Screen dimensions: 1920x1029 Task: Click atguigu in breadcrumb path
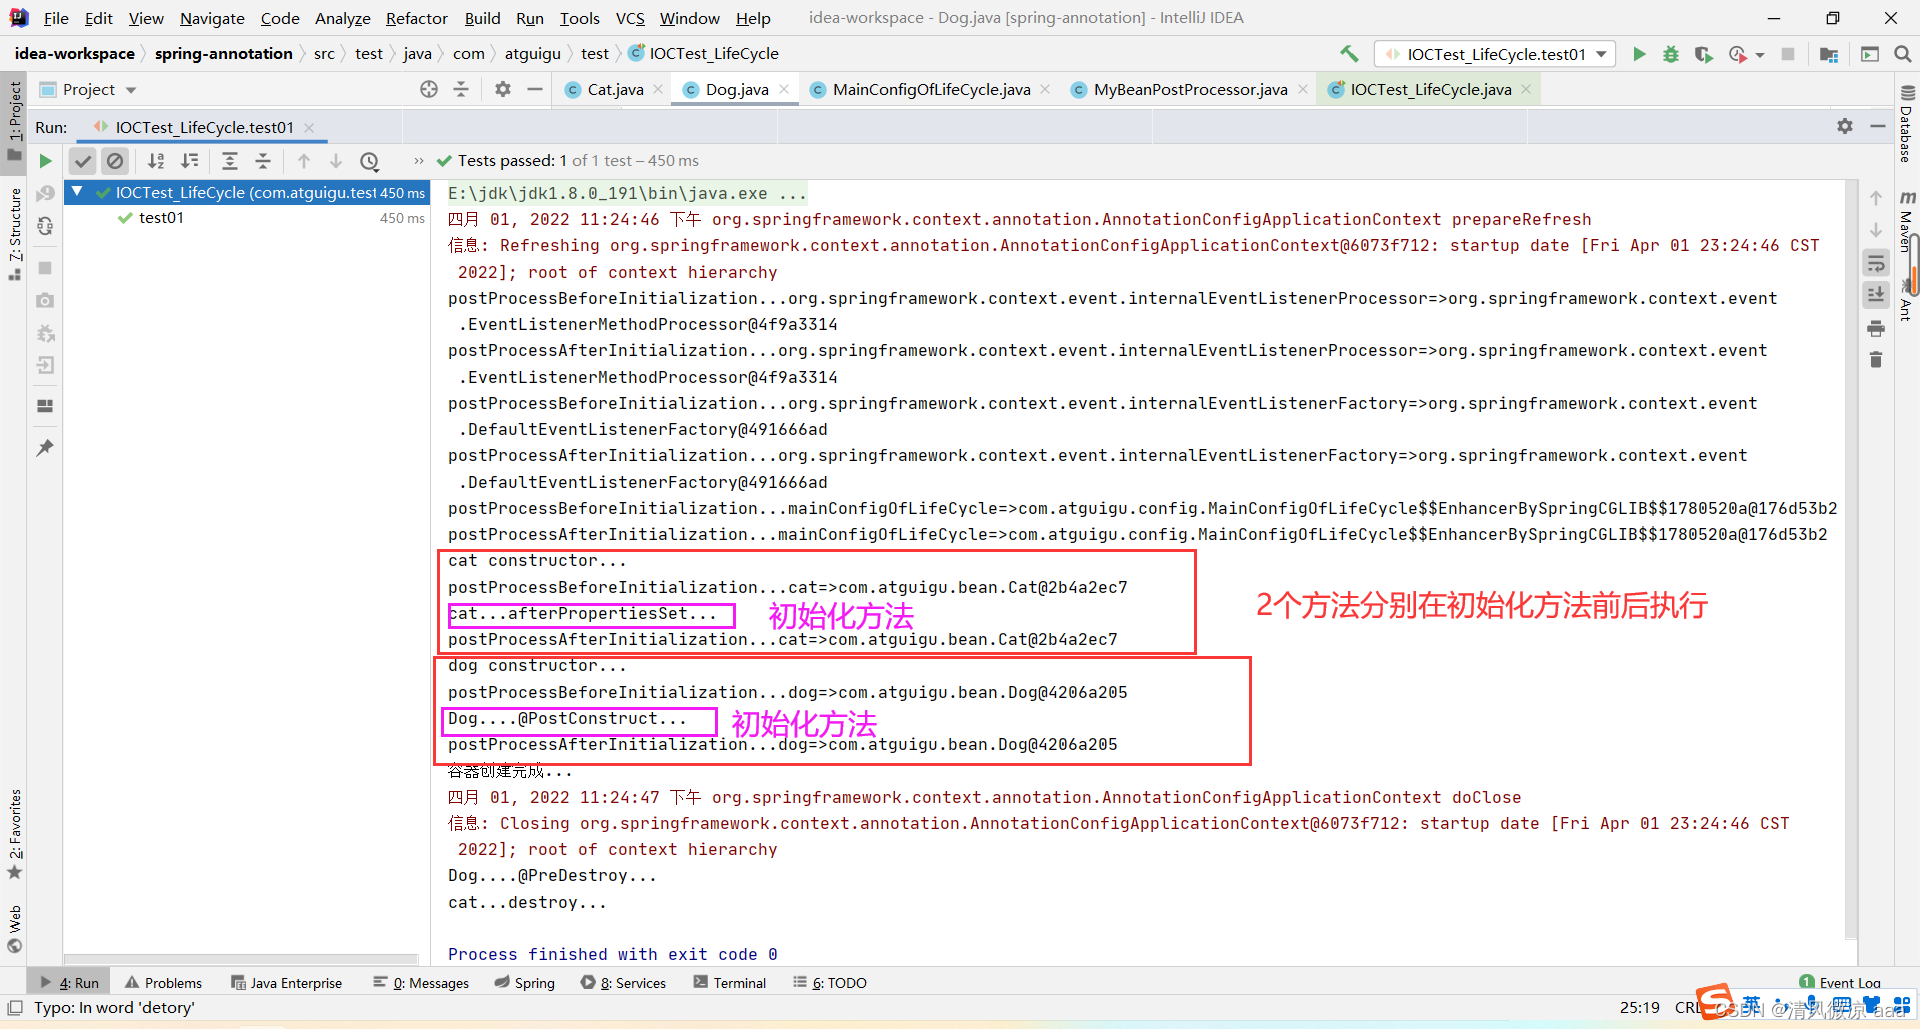coord(532,54)
